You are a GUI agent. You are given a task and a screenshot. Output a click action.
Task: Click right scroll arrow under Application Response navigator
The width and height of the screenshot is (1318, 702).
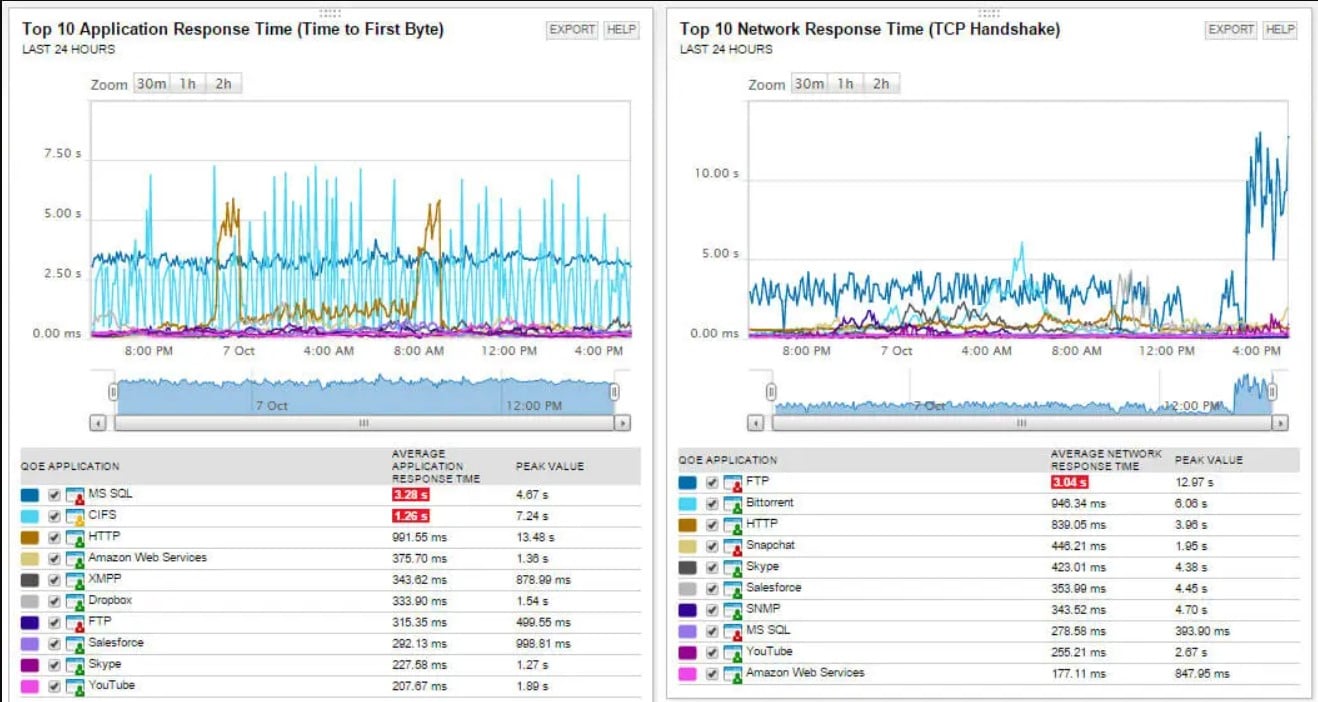click(623, 423)
